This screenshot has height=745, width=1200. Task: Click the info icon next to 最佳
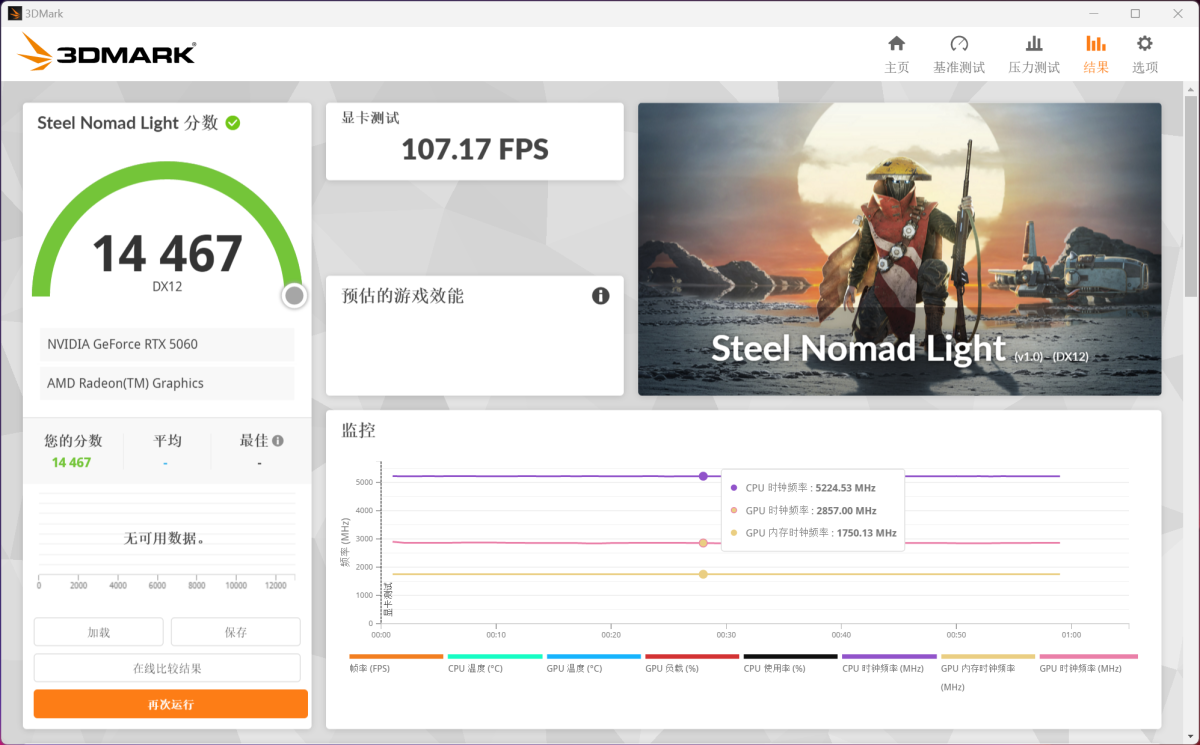[278, 441]
